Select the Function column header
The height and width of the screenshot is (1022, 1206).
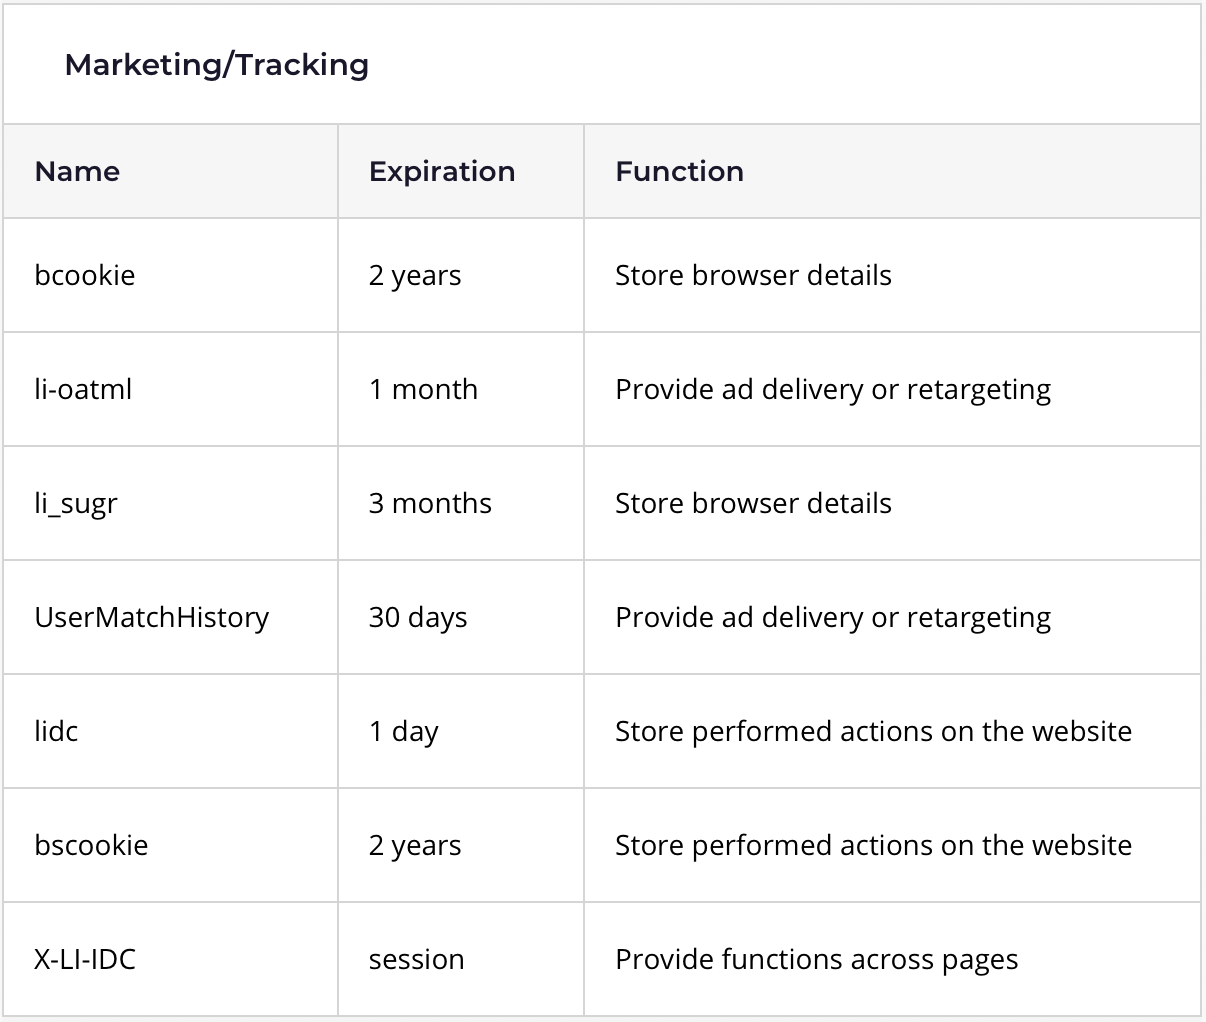(679, 171)
